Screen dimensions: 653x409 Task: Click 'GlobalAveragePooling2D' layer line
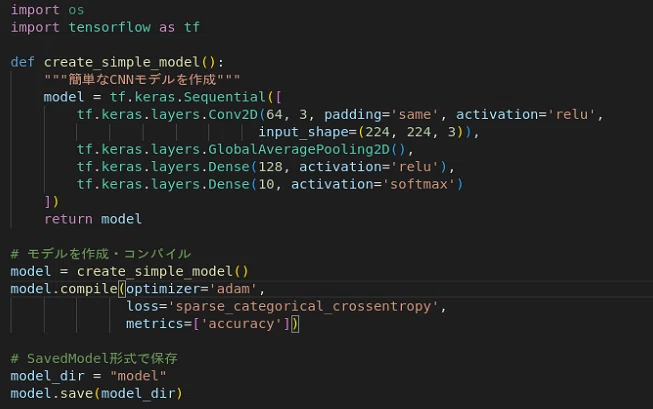tap(245, 149)
